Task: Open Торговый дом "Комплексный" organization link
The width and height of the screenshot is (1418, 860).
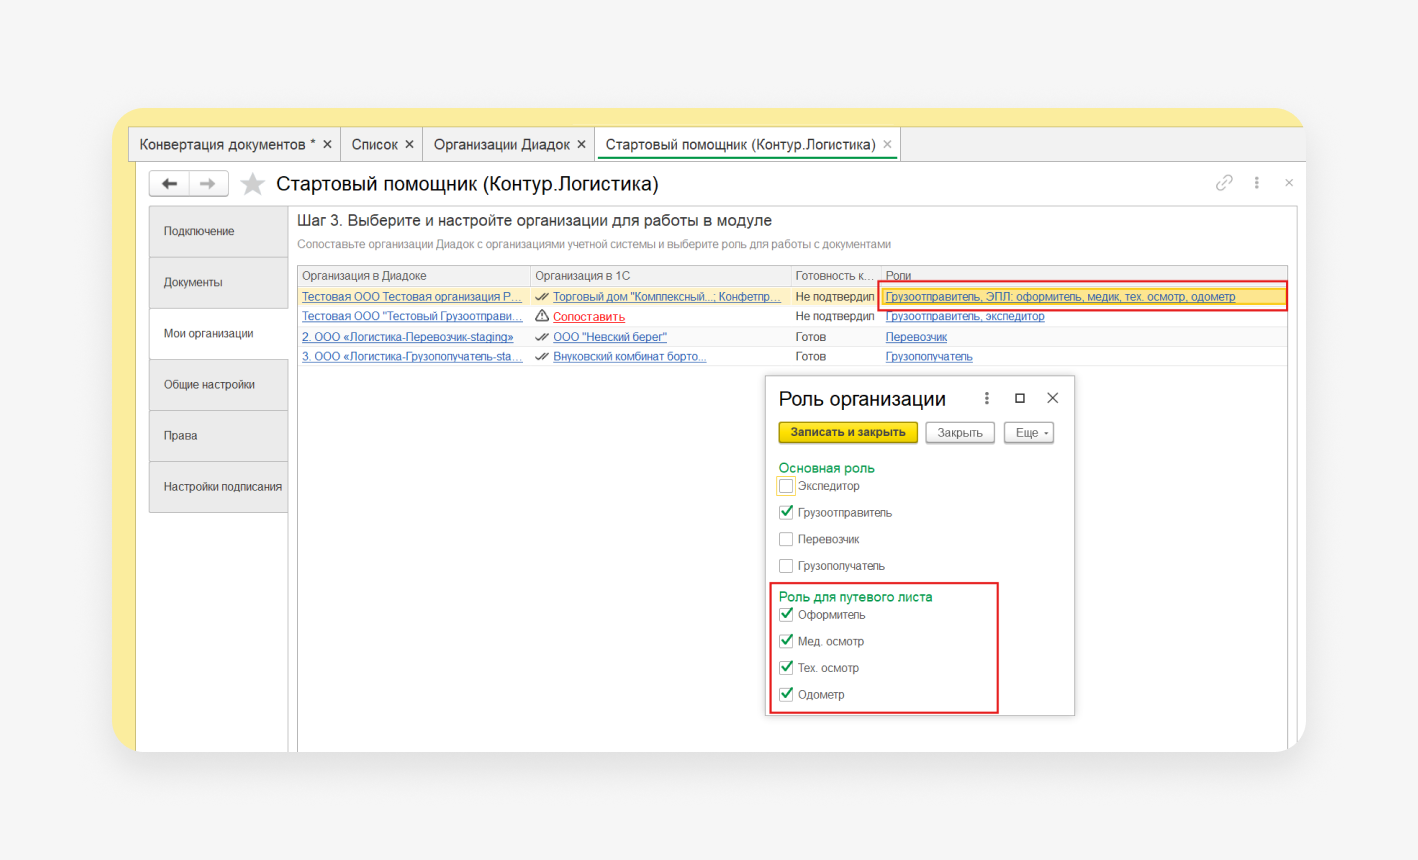Action: coord(667,297)
